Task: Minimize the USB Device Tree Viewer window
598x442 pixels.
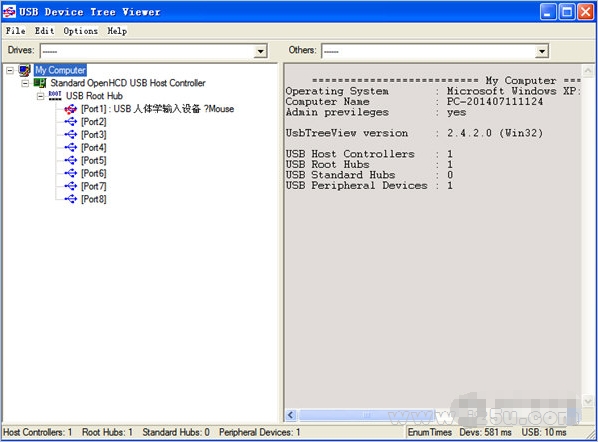Action: [548, 12]
